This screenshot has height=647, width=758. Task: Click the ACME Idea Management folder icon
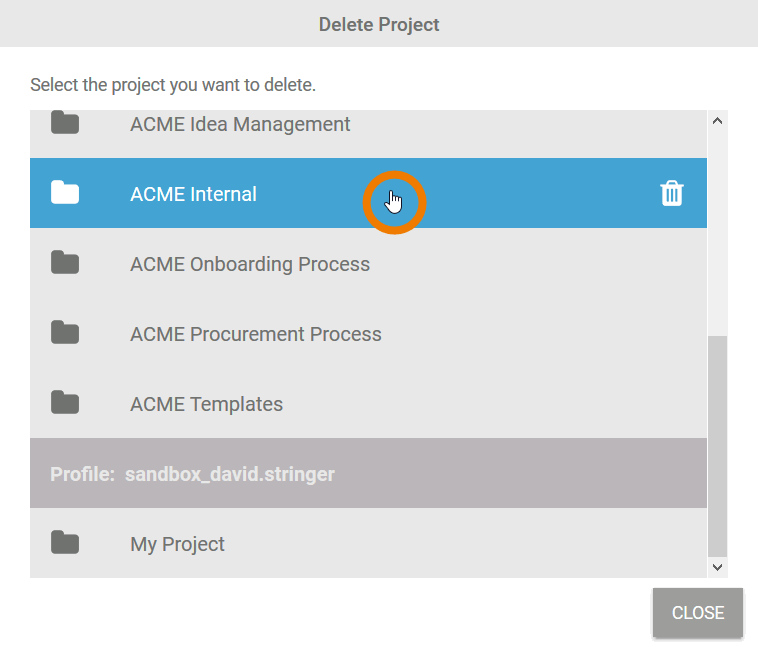pyautogui.click(x=65, y=124)
